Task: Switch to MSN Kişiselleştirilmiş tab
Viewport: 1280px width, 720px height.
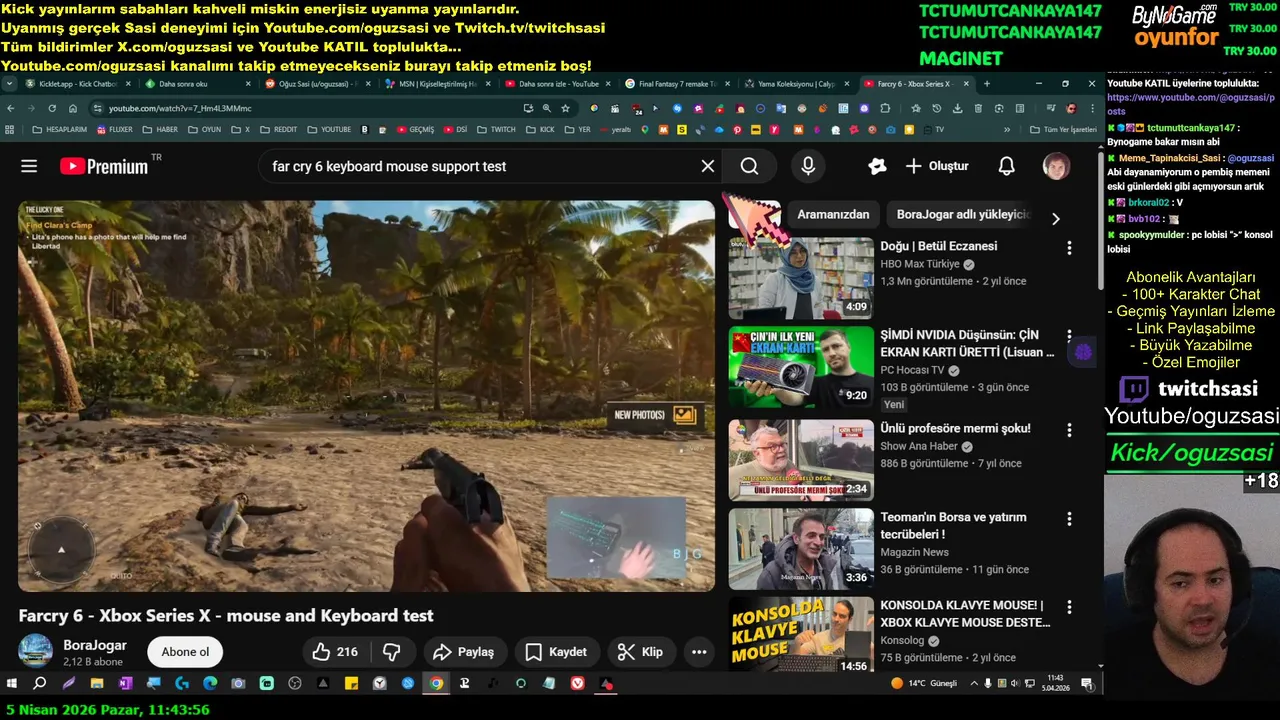Action: pyautogui.click(x=438, y=84)
